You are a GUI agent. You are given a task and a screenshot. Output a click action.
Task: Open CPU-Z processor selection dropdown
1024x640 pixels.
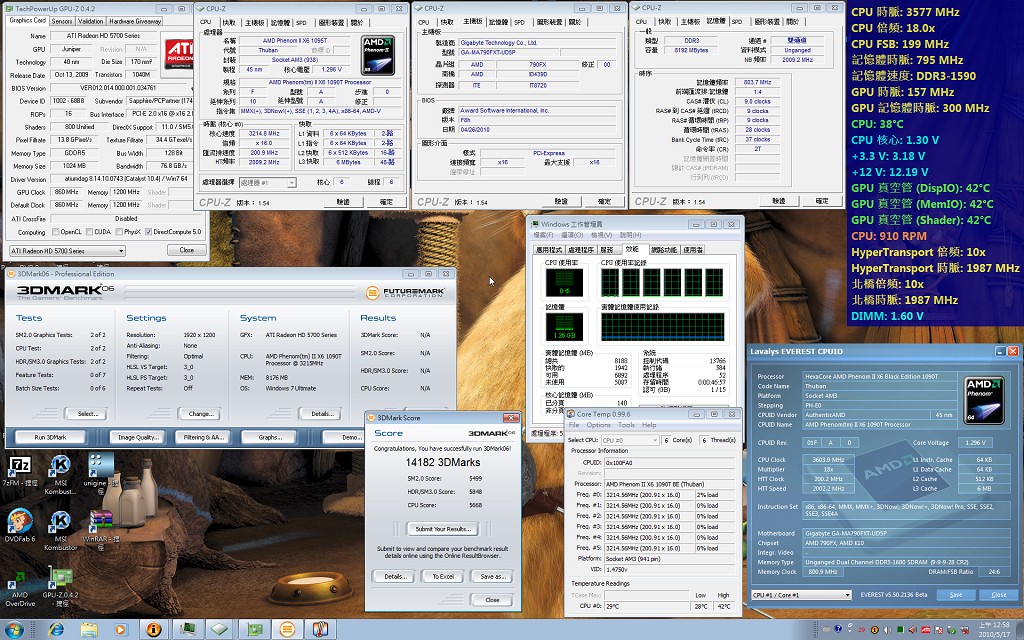[x=268, y=183]
